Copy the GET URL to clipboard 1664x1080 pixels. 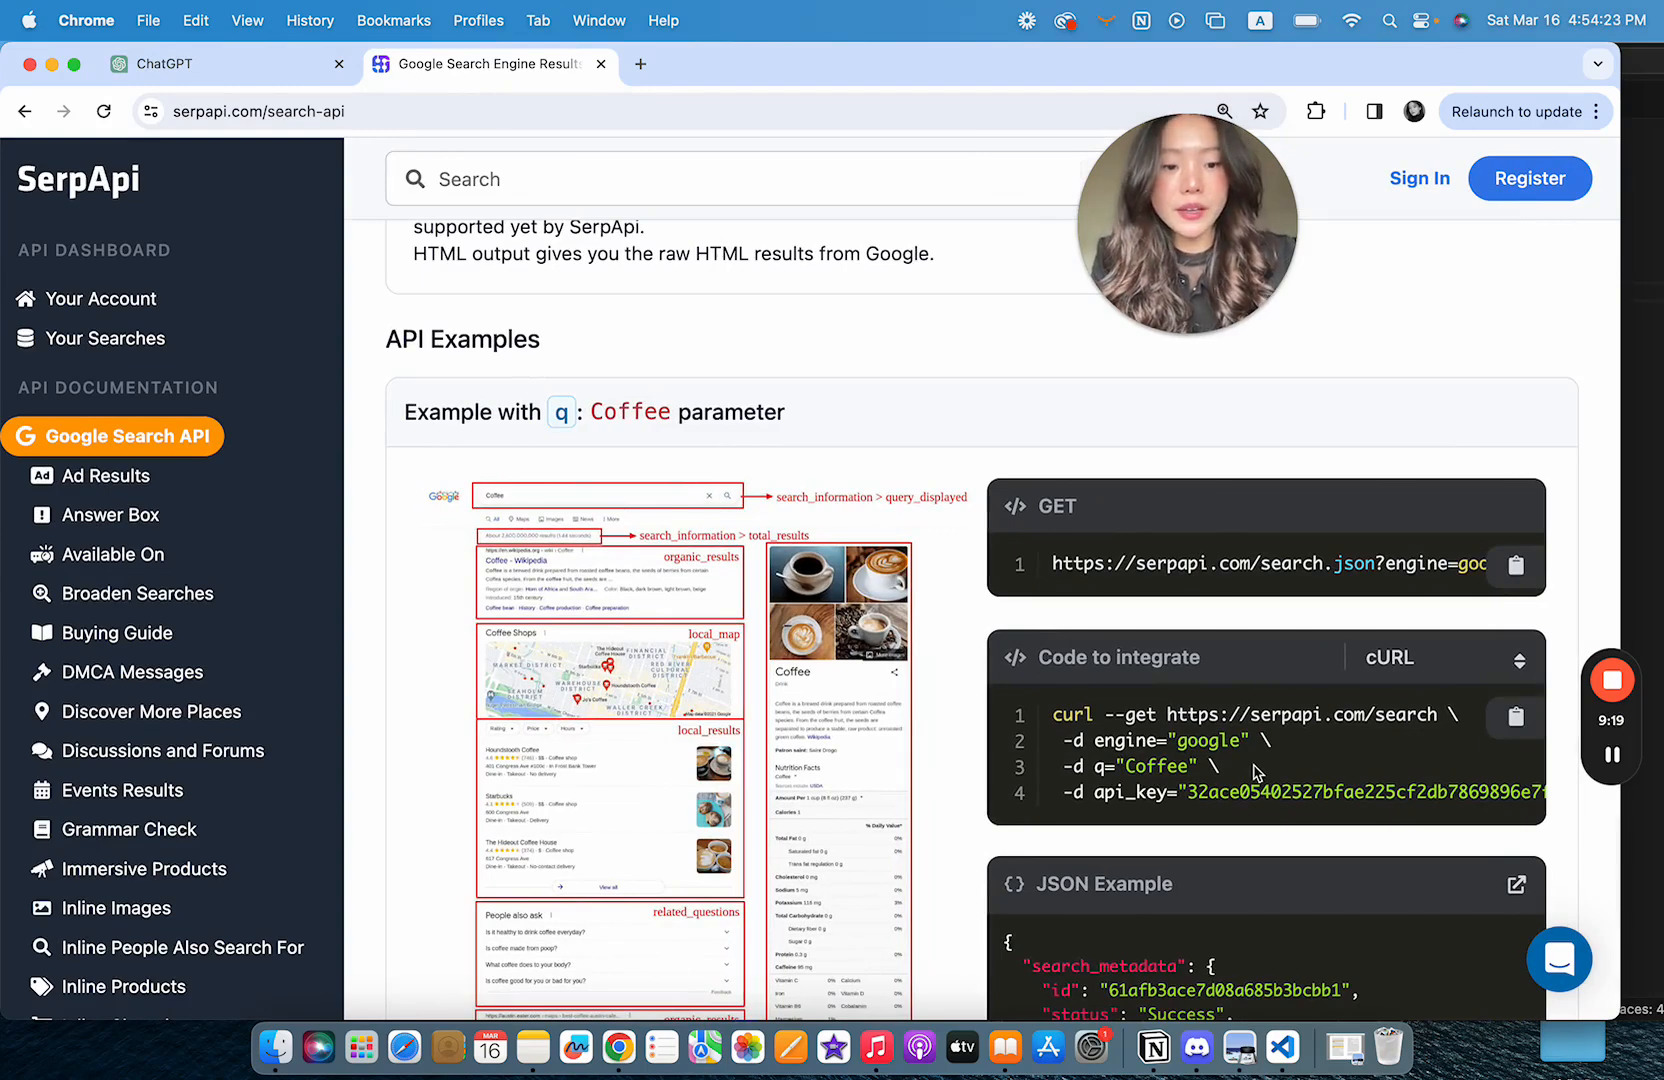[x=1516, y=565]
